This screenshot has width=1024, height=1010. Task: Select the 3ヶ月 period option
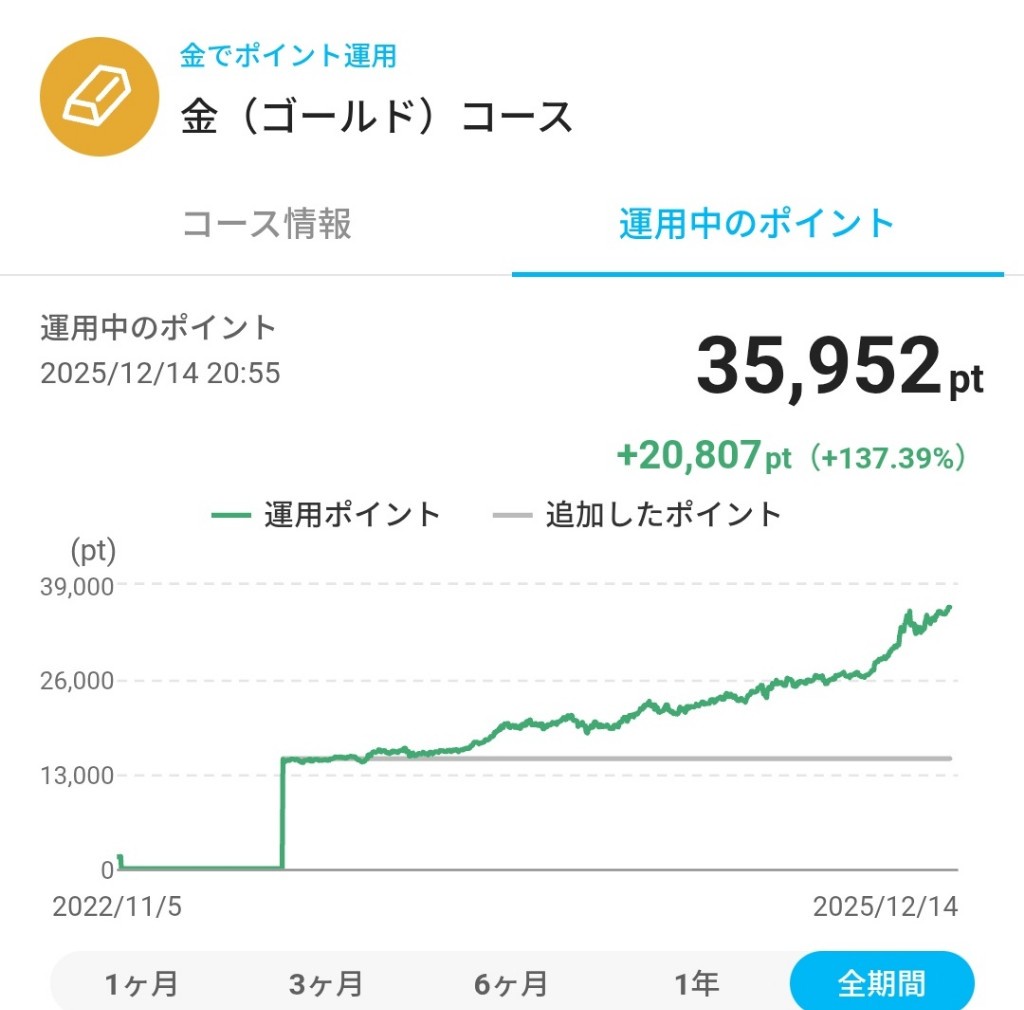326,984
